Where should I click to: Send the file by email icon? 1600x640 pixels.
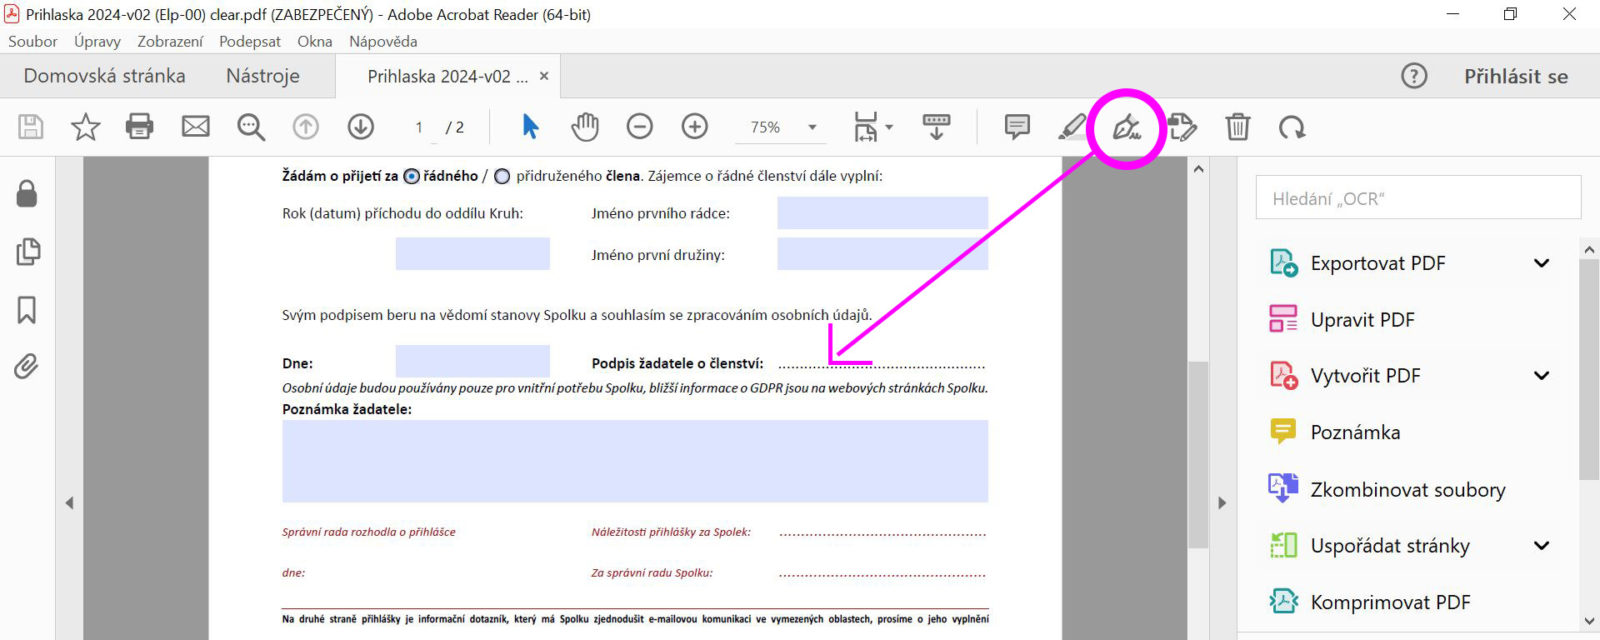pos(196,127)
